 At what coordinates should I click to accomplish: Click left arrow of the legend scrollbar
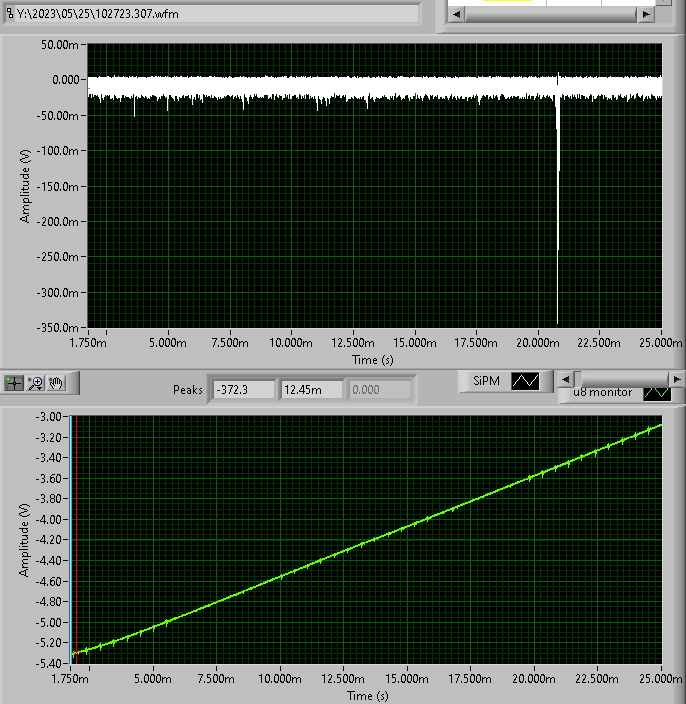[x=565, y=380]
